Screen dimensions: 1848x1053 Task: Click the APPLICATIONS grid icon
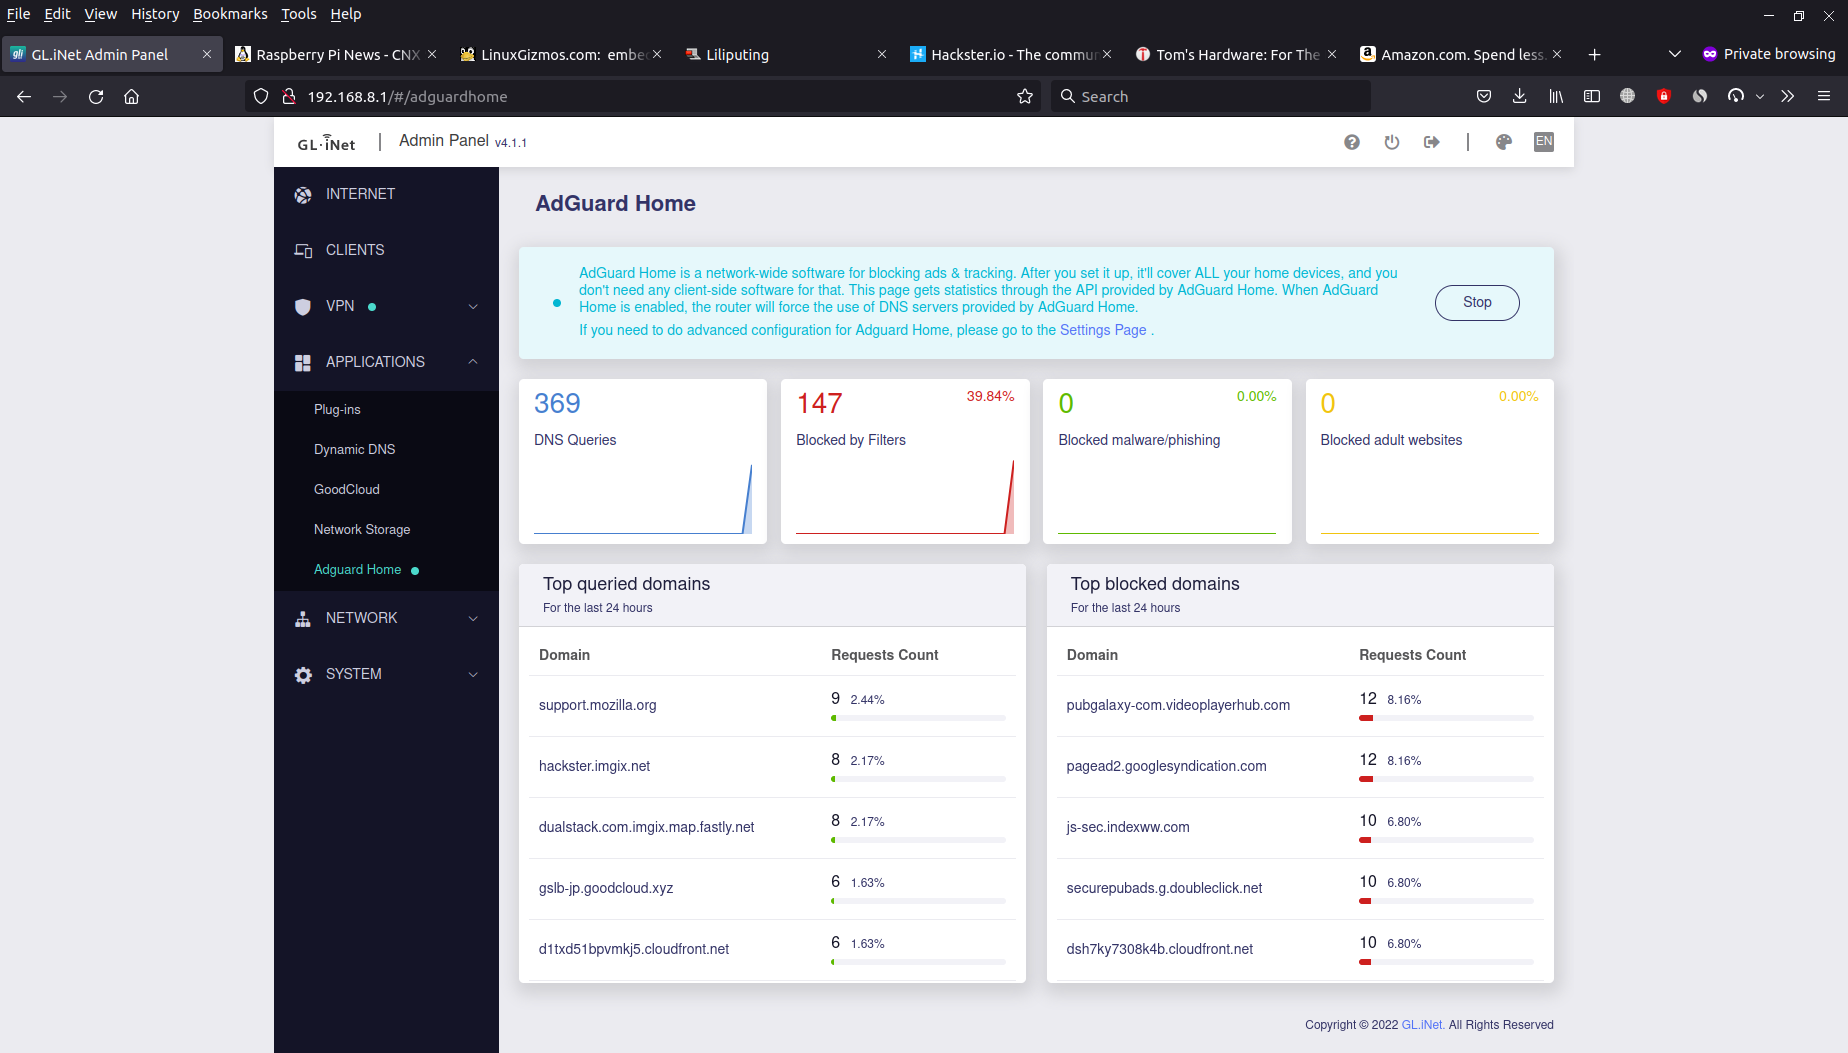coord(303,363)
